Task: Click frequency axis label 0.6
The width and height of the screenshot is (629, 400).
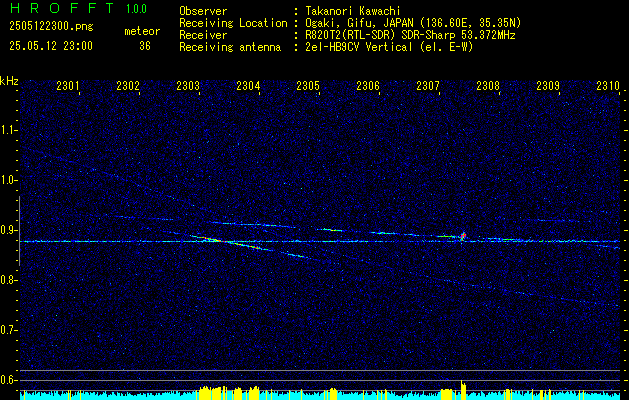Action: pyautogui.click(x=8, y=380)
